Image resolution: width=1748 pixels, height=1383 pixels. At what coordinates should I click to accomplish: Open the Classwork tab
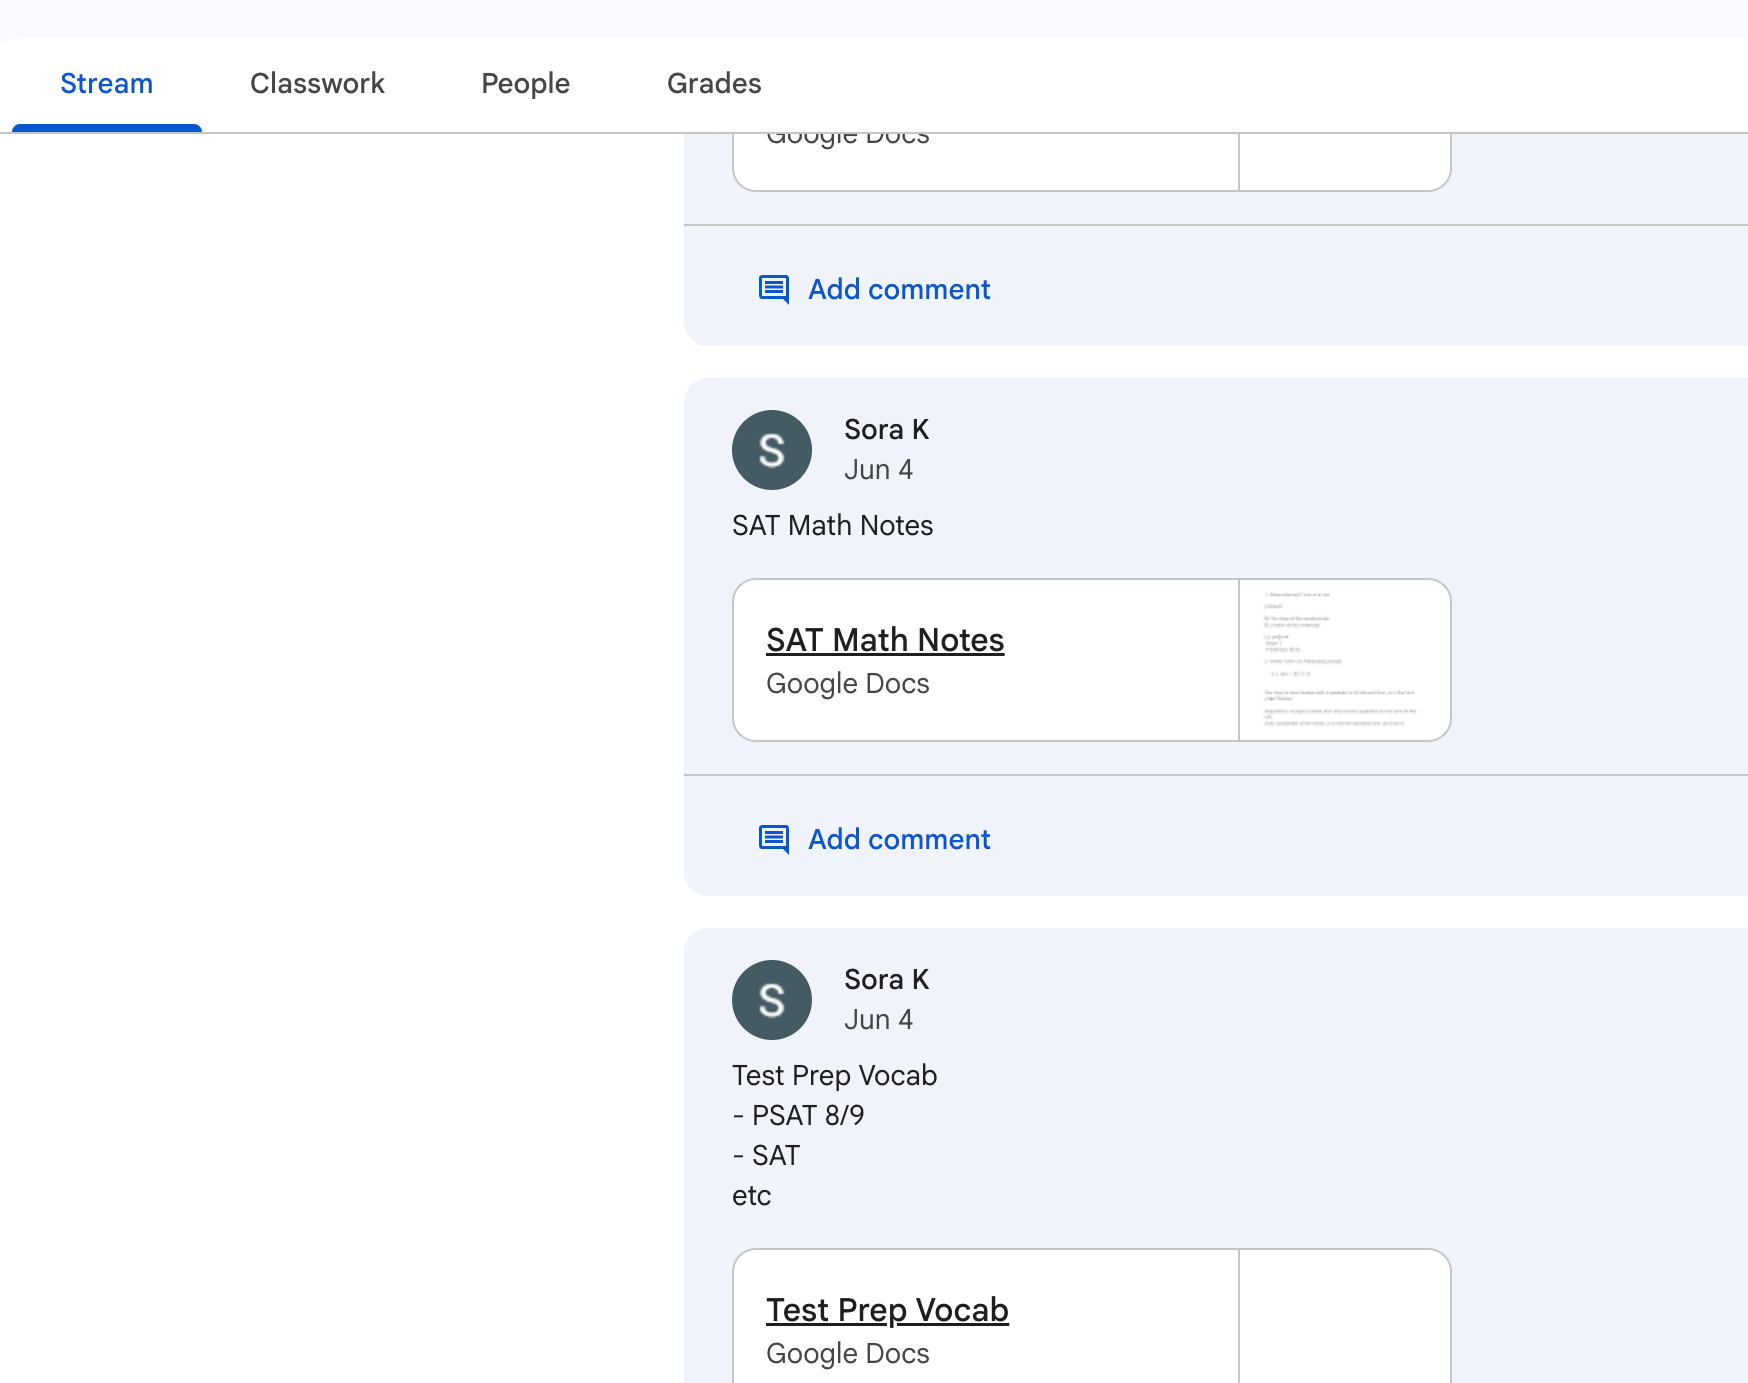pos(317,84)
